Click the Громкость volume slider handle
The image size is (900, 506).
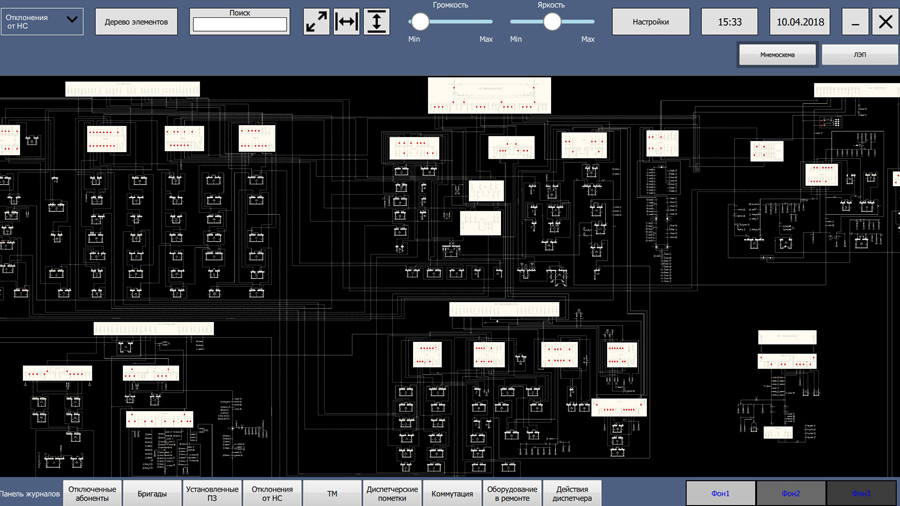click(x=420, y=22)
